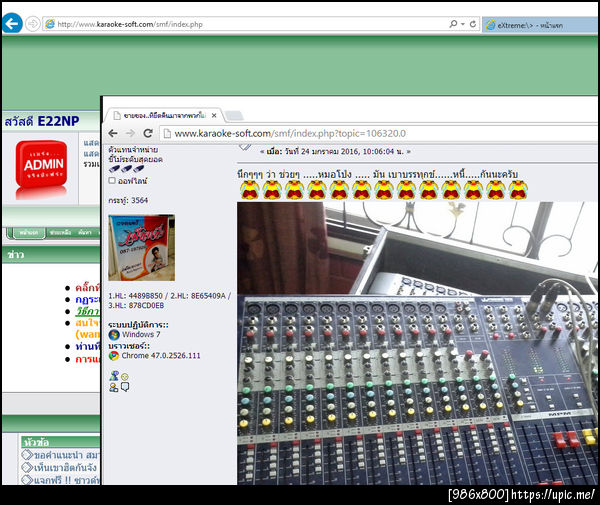Click the user icon in the bottom icon row
Screen dimensions: 600x505
[x=114, y=387]
